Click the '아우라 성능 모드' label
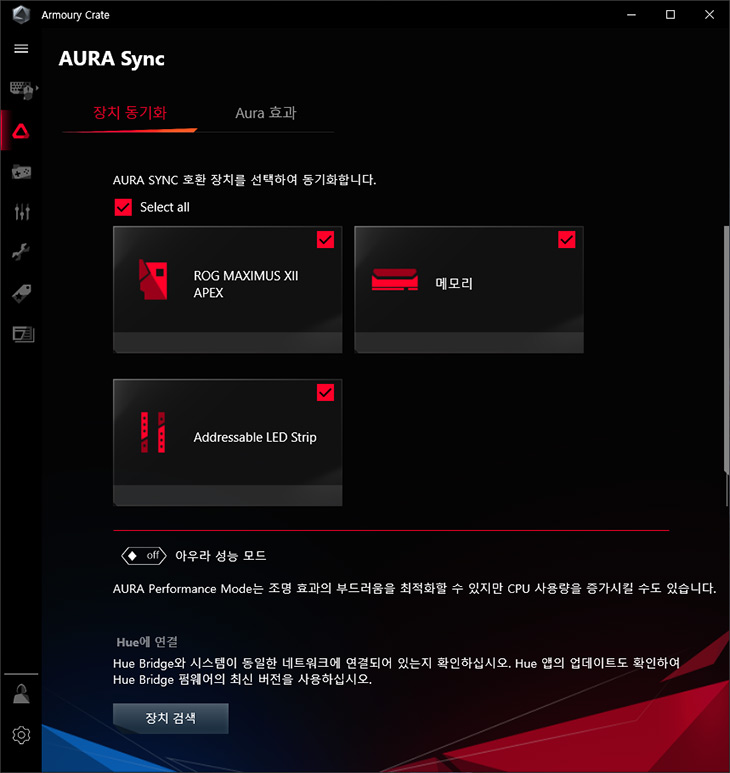Image resolution: width=730 pixels, height=773 pixels. pos(220,556)
